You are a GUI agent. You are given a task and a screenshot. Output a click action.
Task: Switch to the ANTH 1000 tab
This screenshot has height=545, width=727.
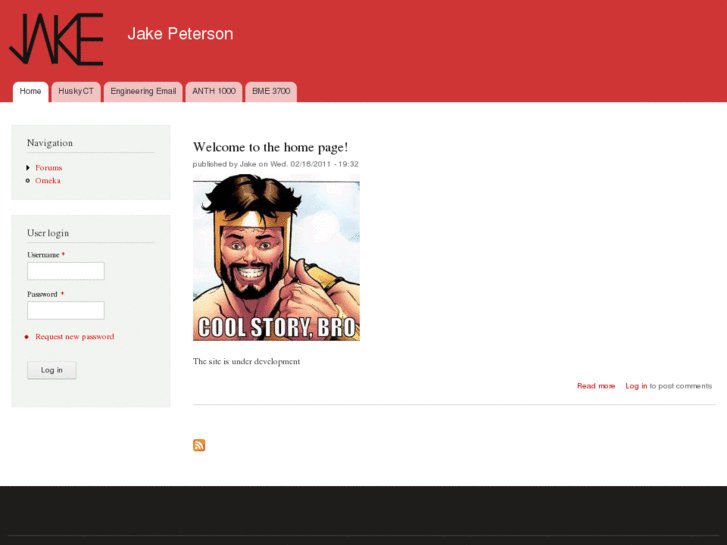point(214,91)
